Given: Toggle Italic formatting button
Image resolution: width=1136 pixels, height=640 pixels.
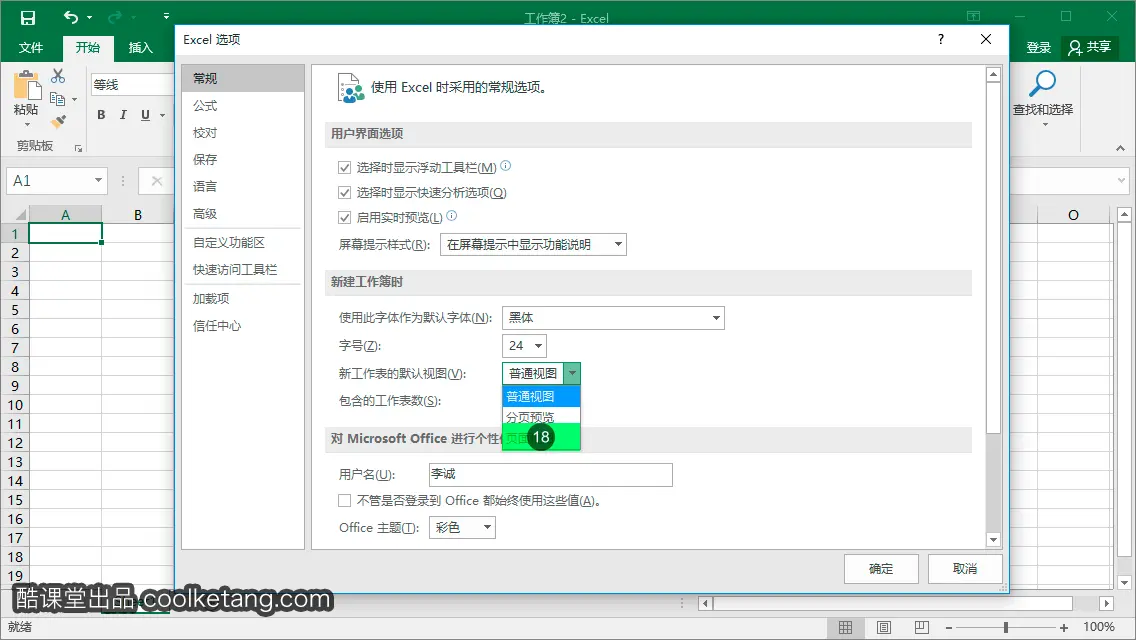Looking at the screenshot, I should click(123, 115).
